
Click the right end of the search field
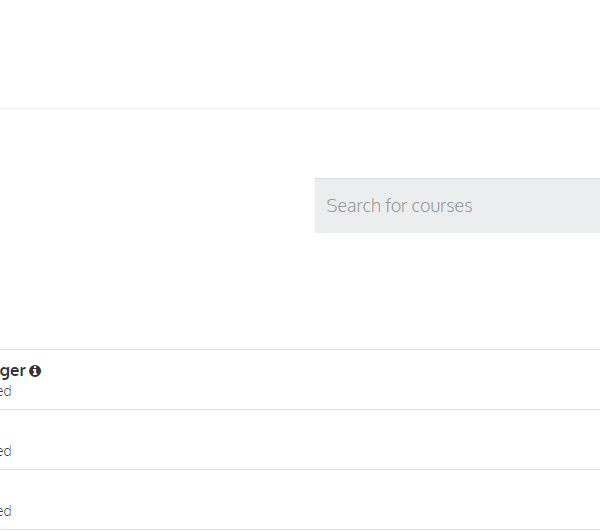(590, 206)
